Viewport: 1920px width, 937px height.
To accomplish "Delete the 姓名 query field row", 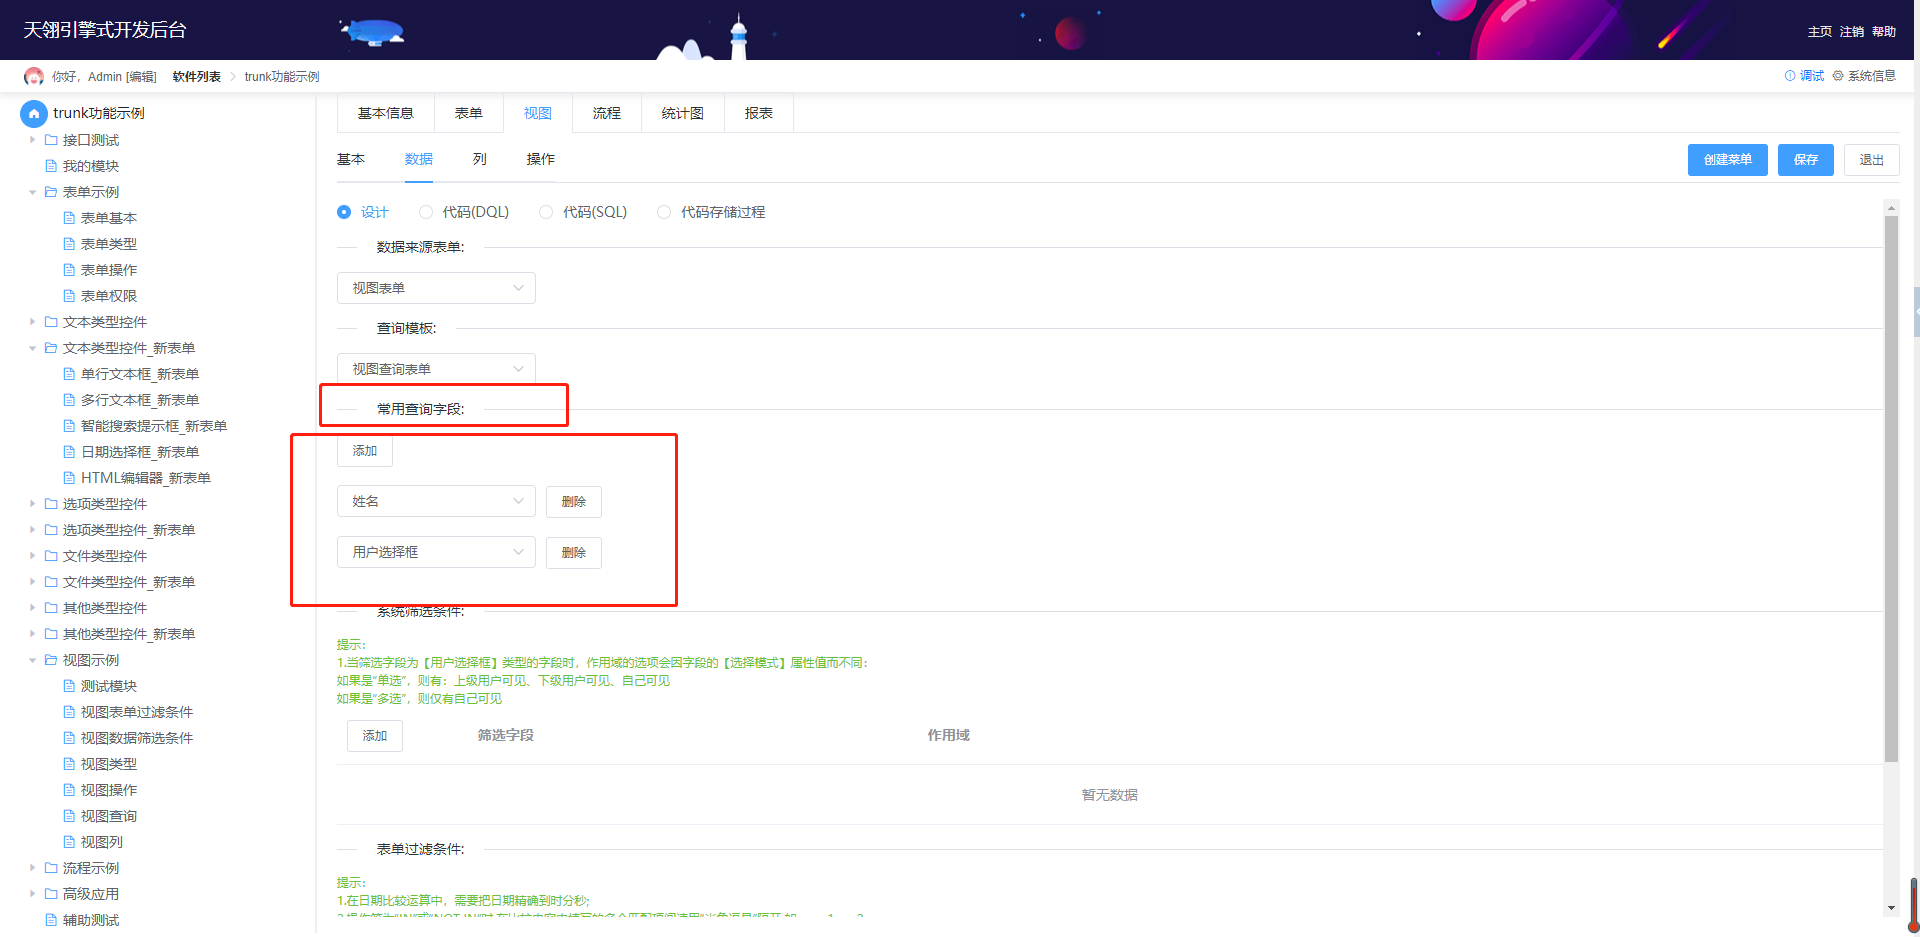I will pos(574,502).
